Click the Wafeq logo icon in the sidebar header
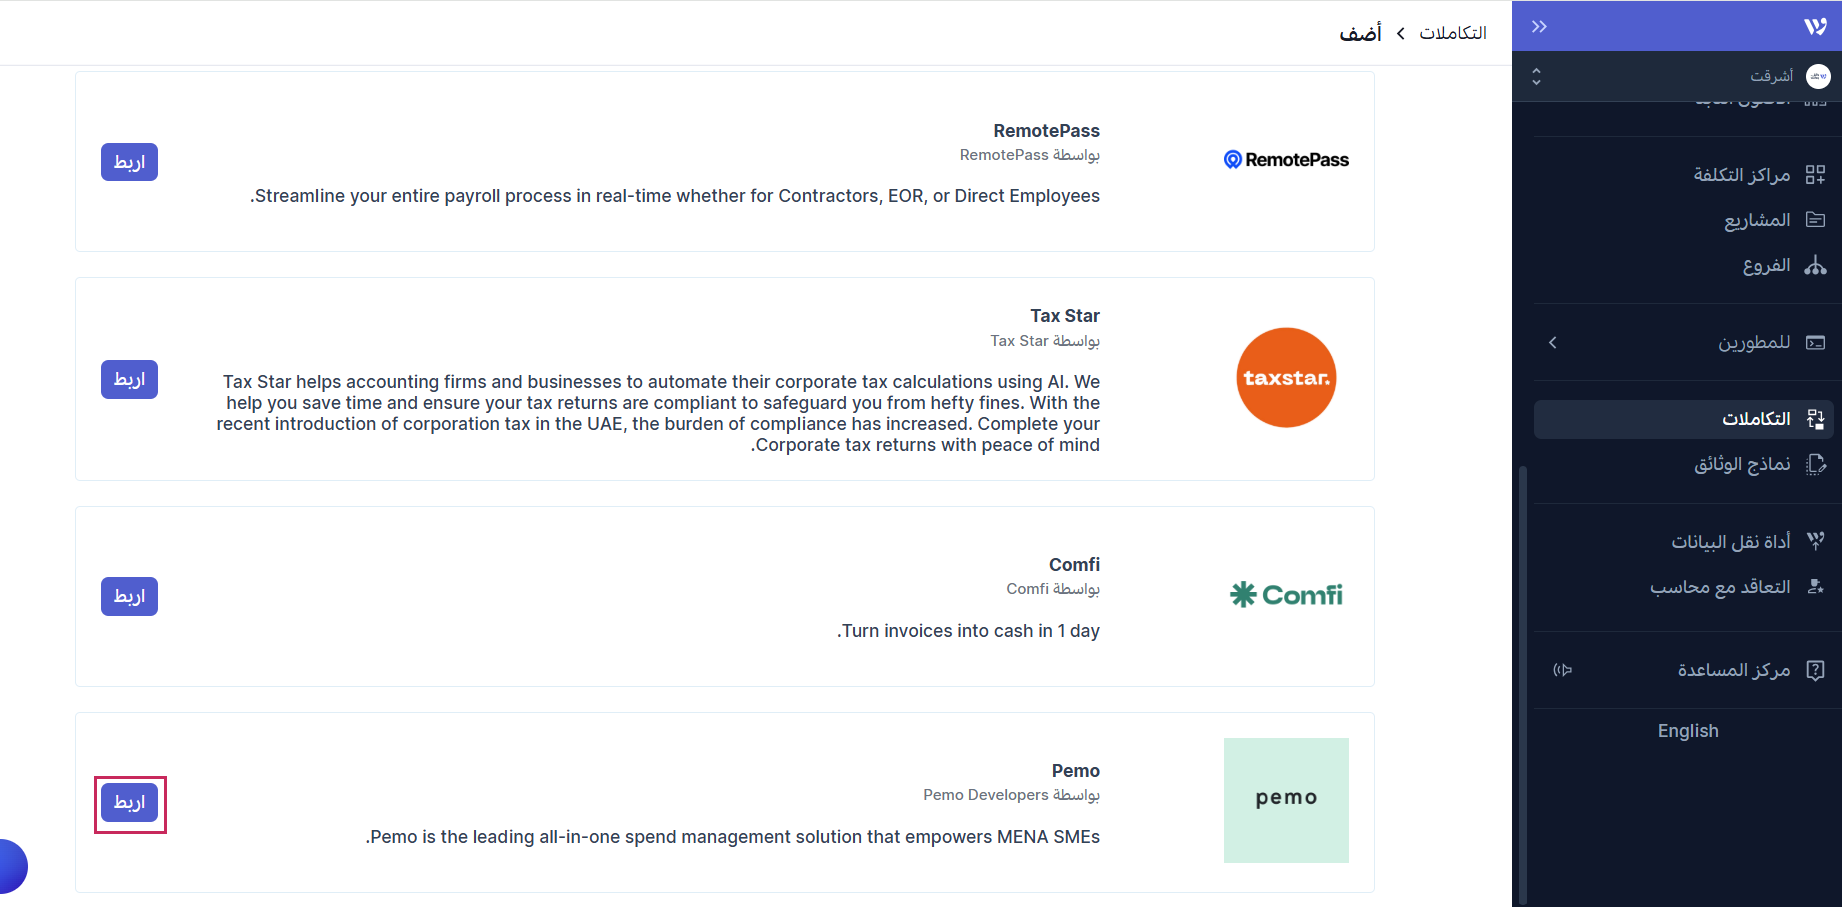Viewport: 1842px width, 907px height. pos(1815,27)
